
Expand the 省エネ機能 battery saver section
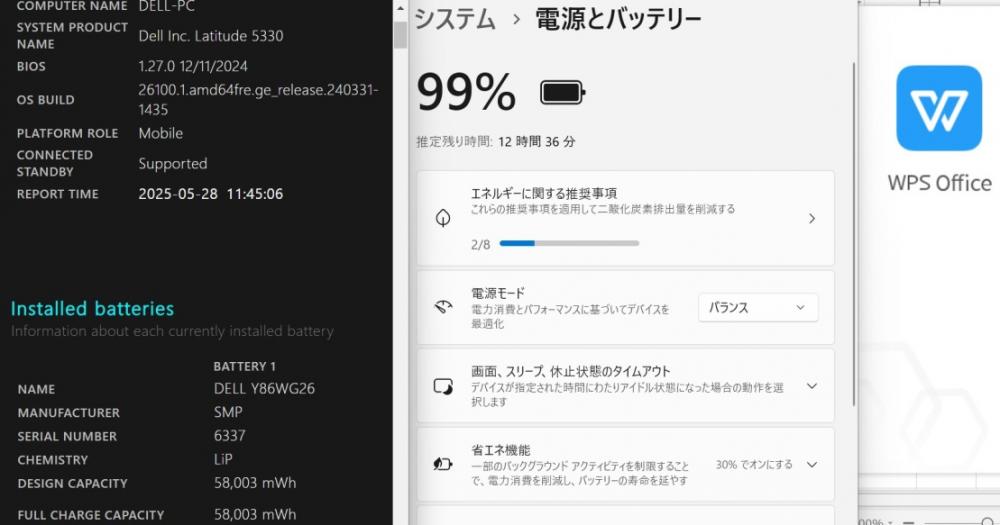point(812,464)
